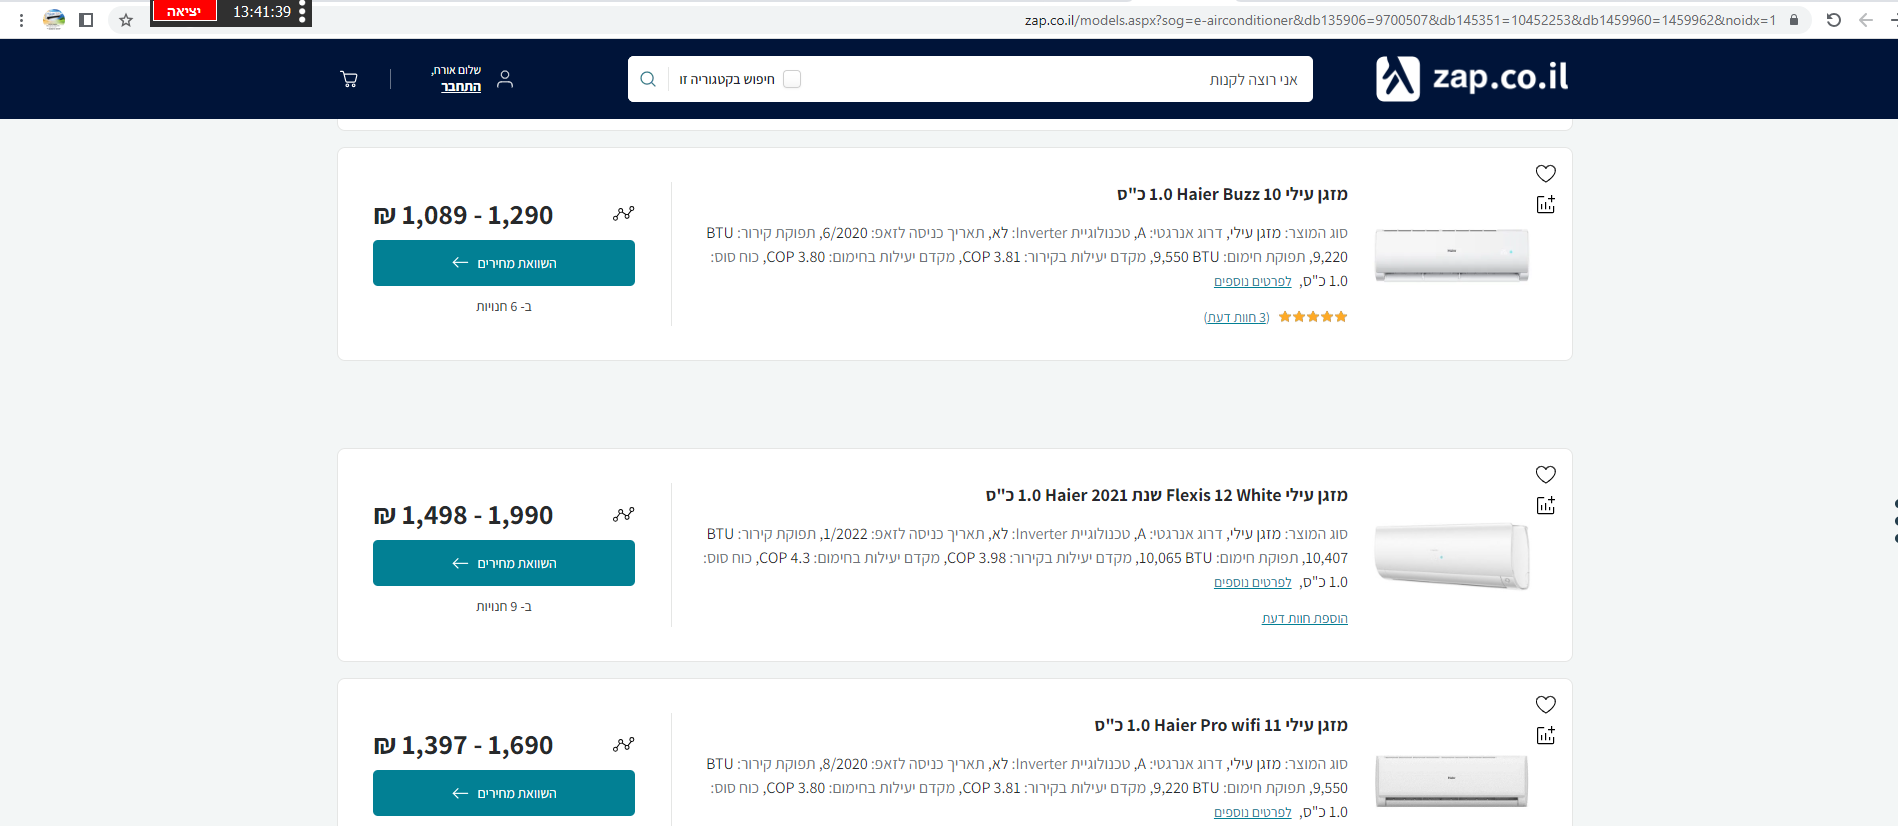Click the ב- 6 חנויות store count
This screenshot has width=1898, height=826.
click(504, 307)
